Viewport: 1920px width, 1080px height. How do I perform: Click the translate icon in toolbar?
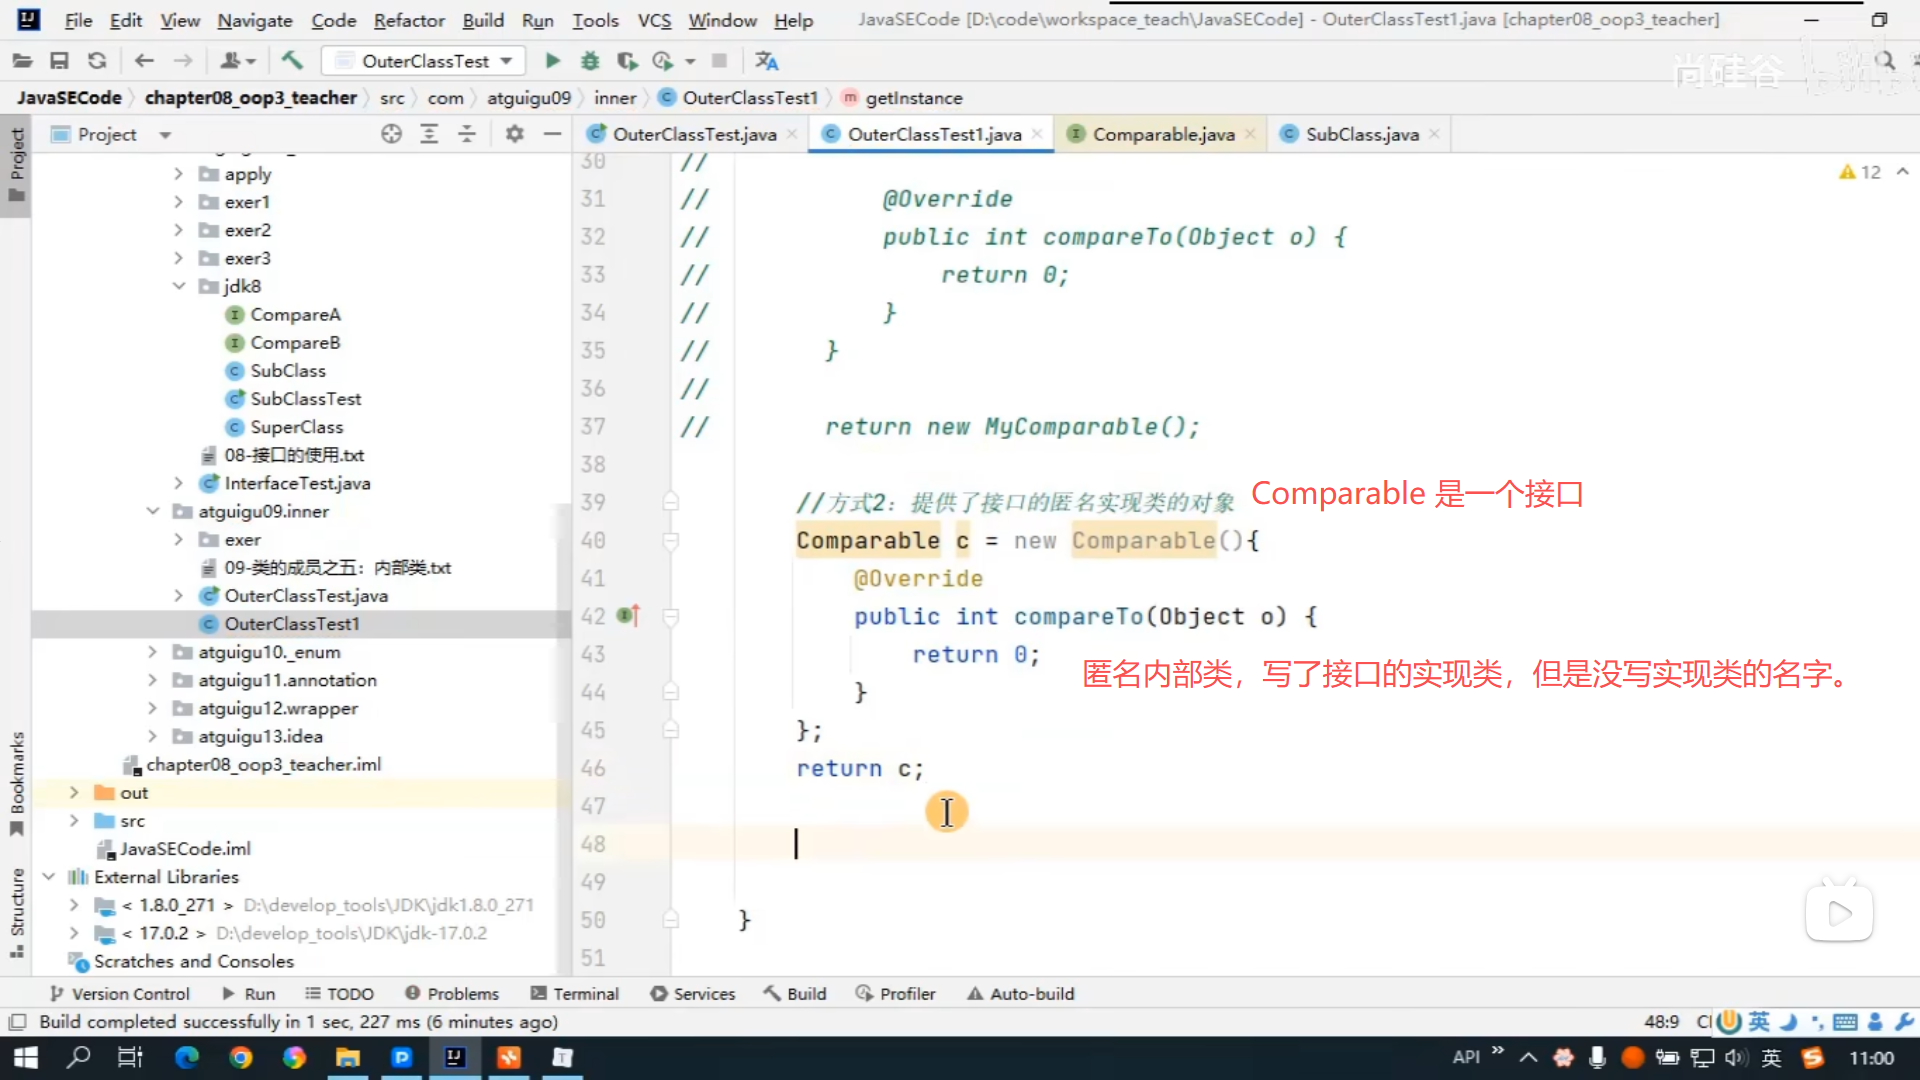coord(767,61)
